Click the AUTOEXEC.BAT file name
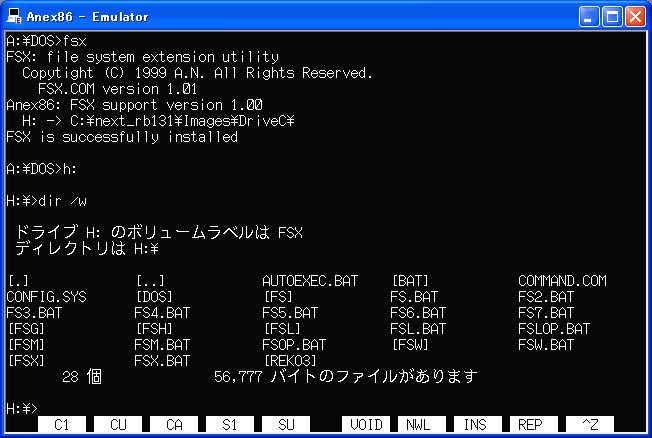The width and height of the screenshot is (652, 438). tap(310, 281)
